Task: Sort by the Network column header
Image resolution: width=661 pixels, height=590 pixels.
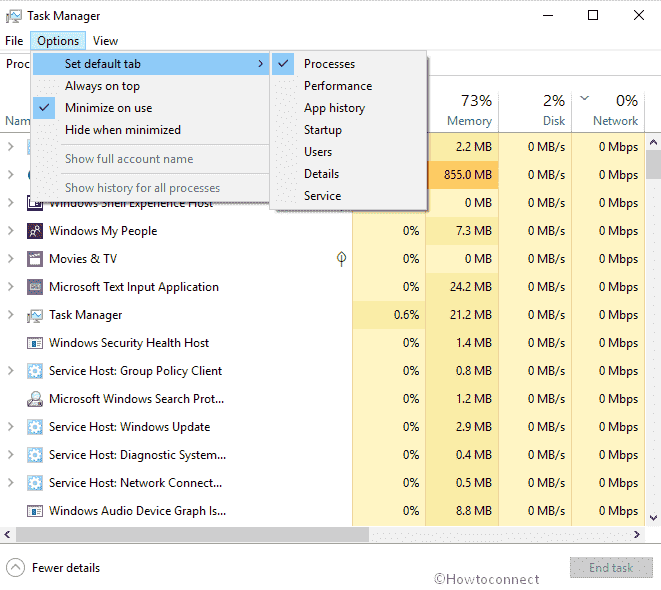Action: tap(608, 110)
